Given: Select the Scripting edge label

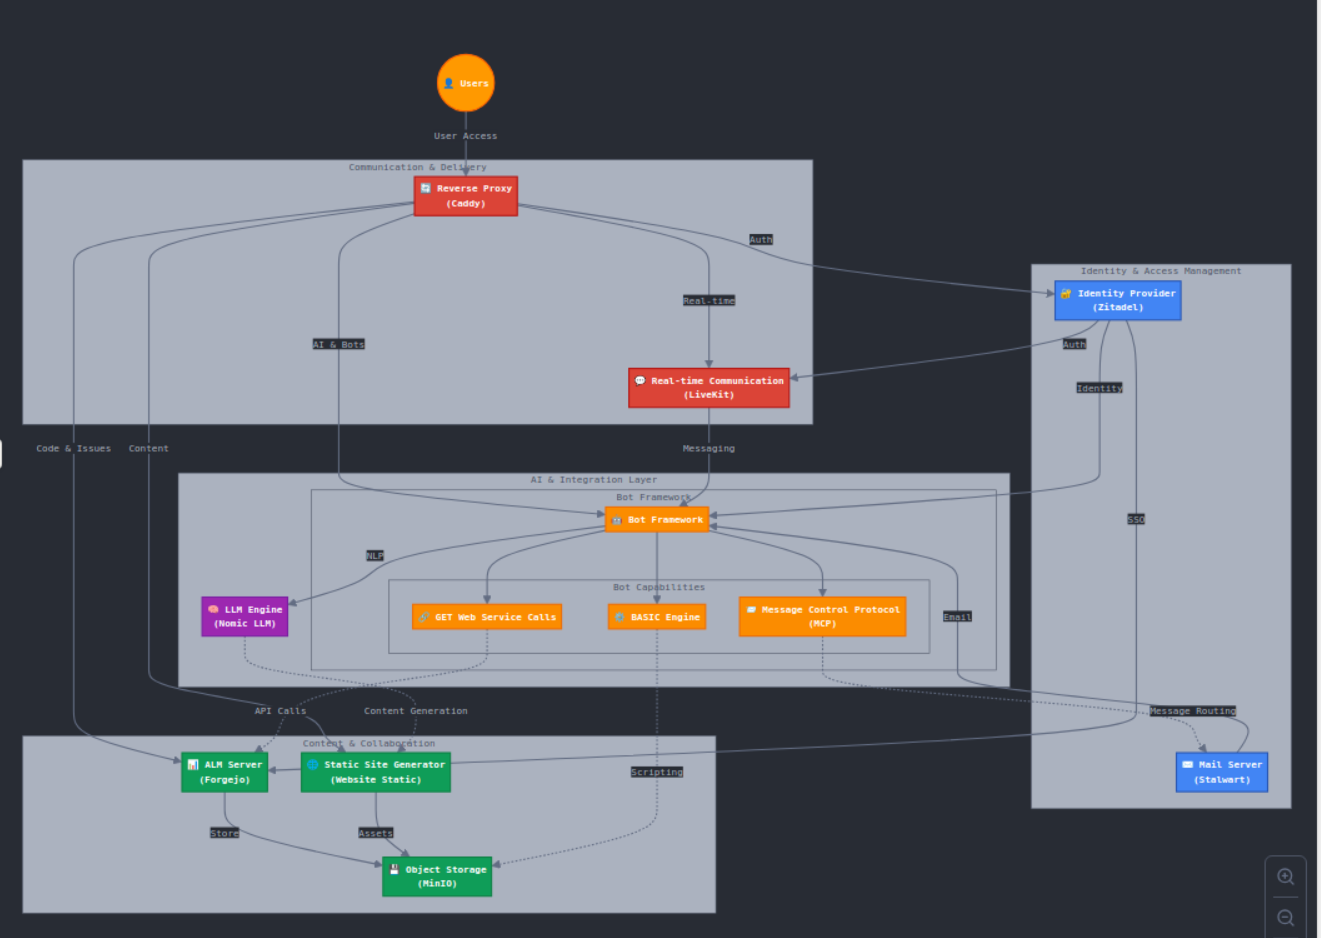Looking at the screenshot, I should click(x=657, y=772).
